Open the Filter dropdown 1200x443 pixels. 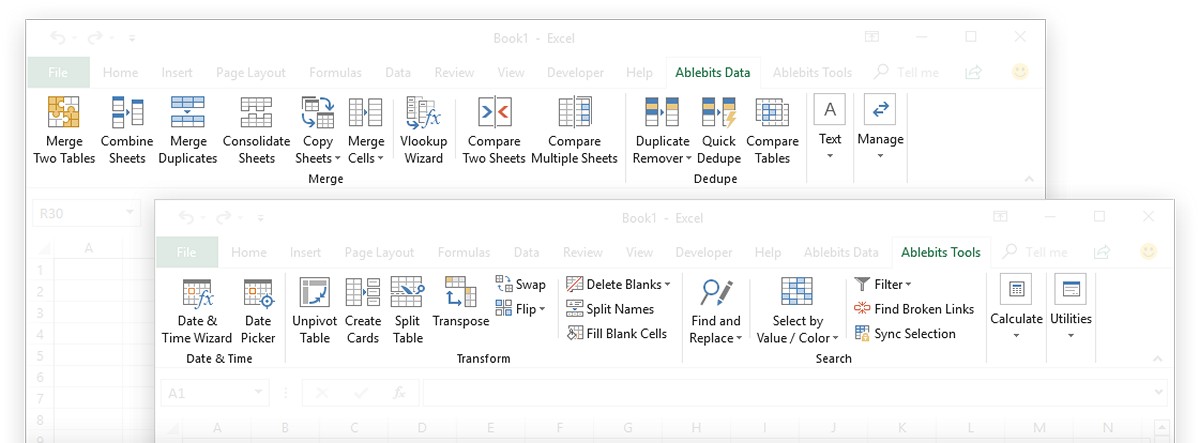(x=883, y=285)
